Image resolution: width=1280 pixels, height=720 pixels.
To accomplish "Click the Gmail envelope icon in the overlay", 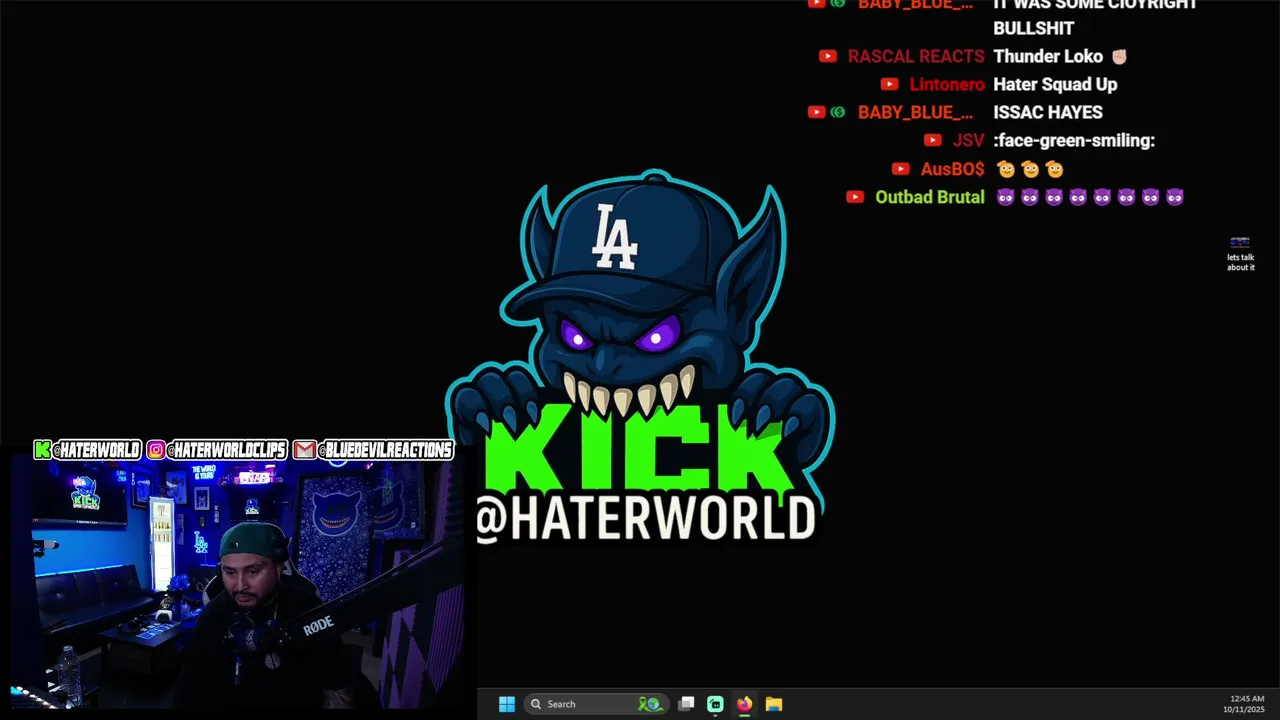I will pos(304,450).
